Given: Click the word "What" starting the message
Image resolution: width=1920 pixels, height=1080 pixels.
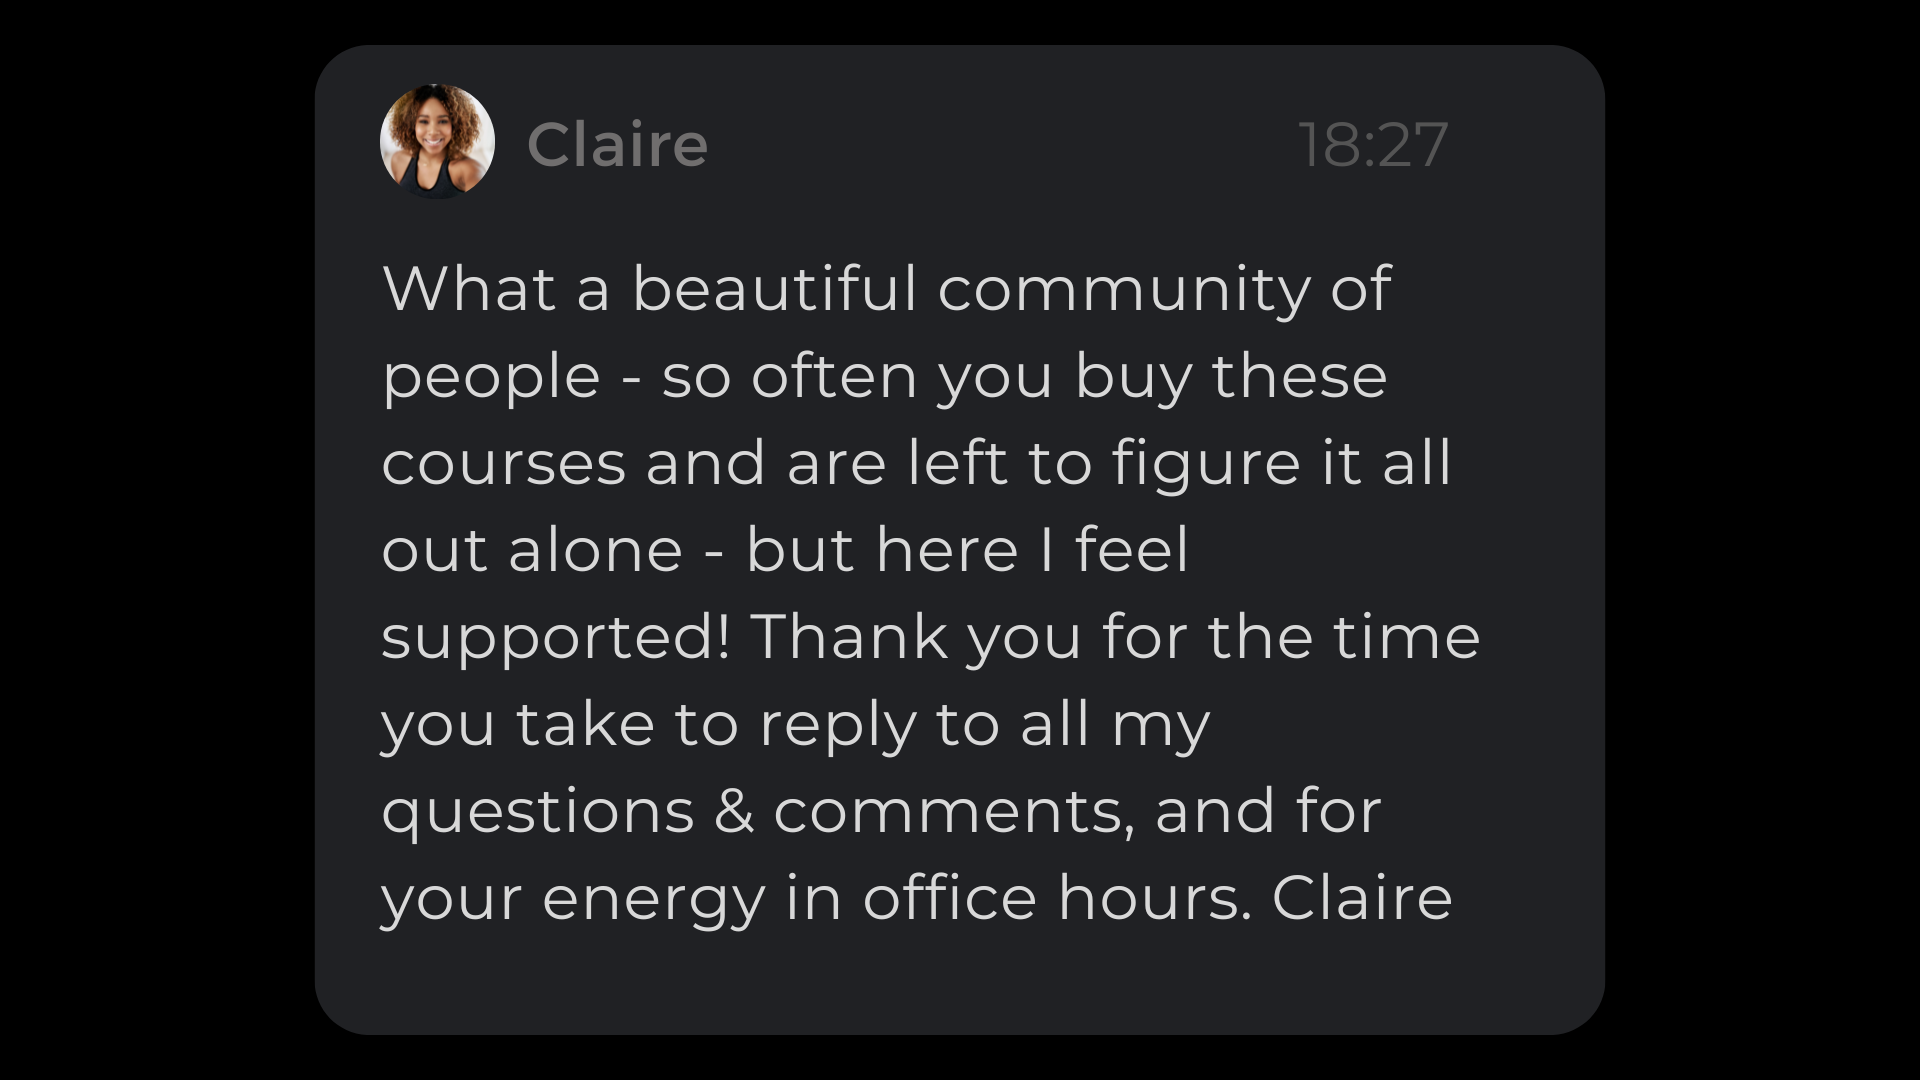Looking at the screenshot, I should coord(469,289).
